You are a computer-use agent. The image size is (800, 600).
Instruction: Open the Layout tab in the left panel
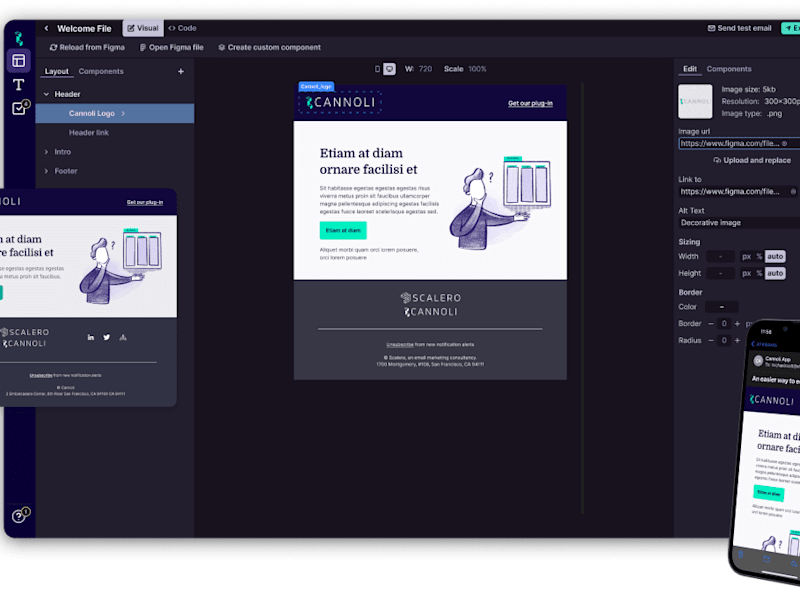tap(57, 71)
